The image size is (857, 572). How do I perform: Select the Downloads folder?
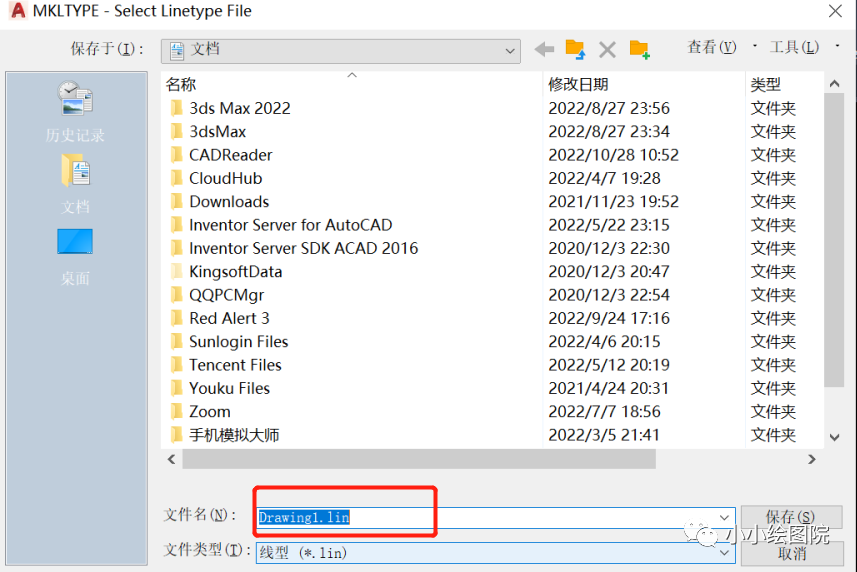[229, 202]
